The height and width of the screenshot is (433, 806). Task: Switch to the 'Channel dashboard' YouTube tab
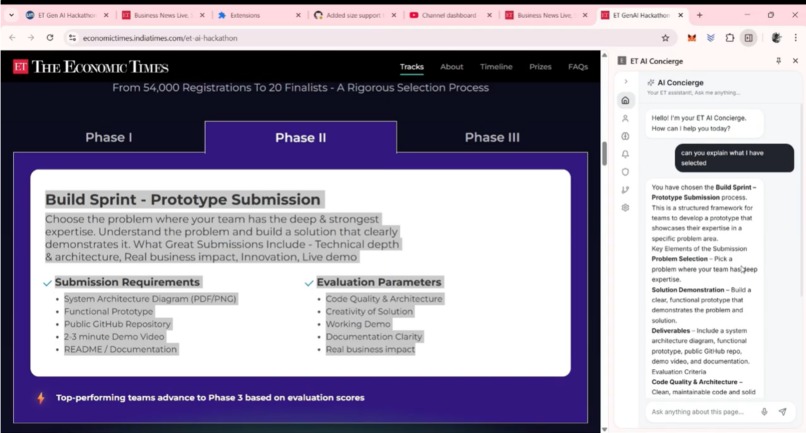(450, 15)
